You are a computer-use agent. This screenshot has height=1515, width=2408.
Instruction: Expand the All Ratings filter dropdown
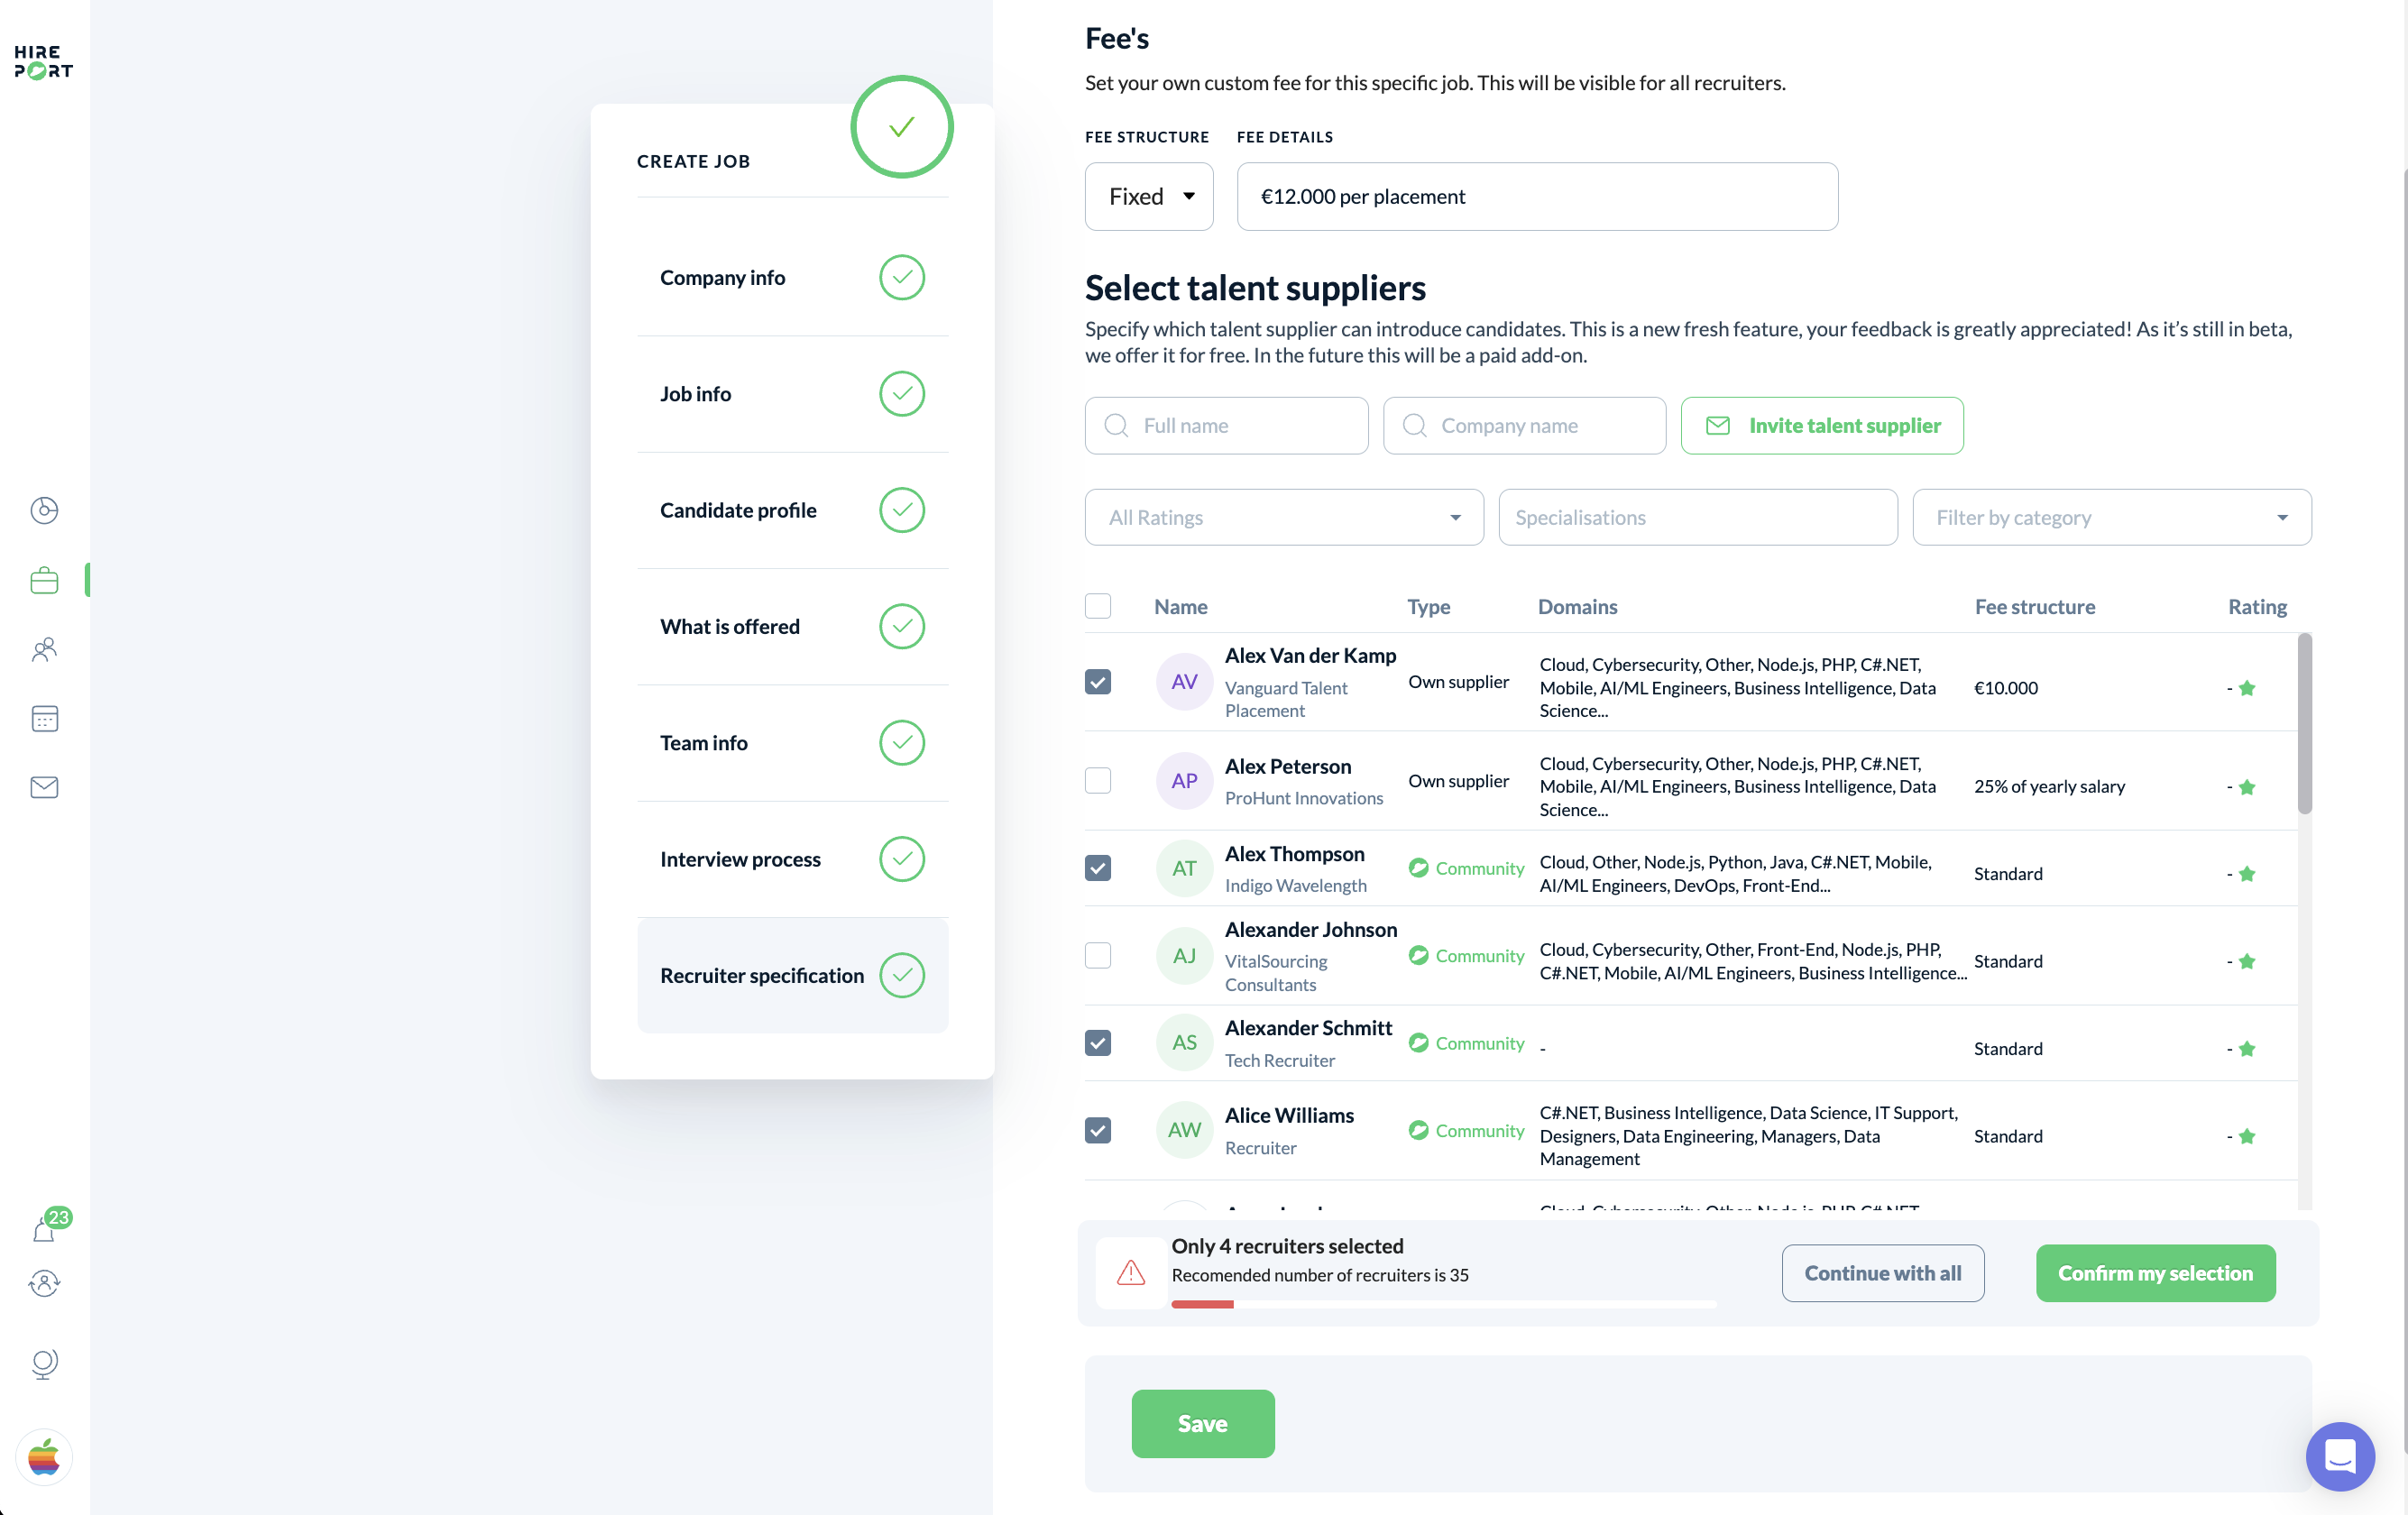(x=1283, y=517)
